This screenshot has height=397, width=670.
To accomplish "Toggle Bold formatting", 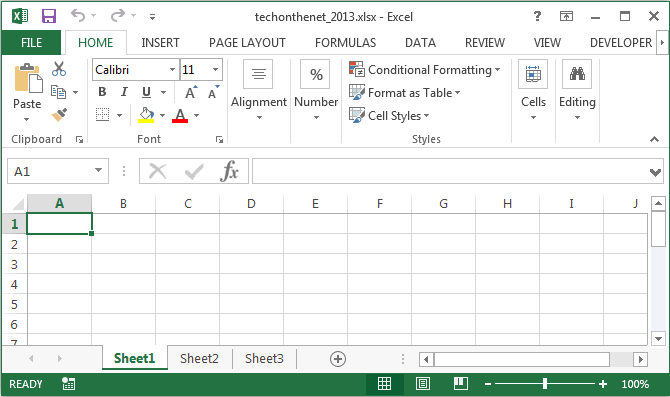I will (x=102, y=92).
